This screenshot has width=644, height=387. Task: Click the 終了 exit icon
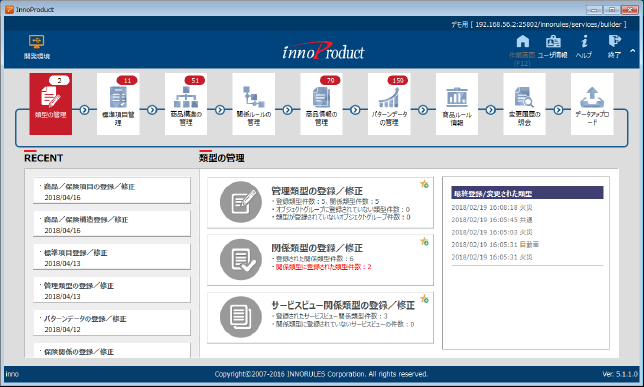614,41
